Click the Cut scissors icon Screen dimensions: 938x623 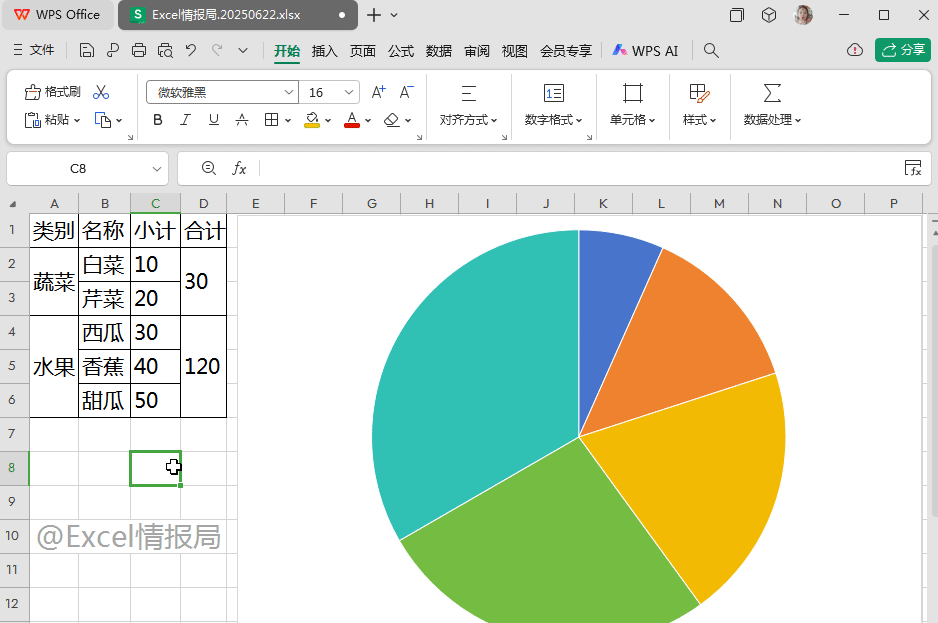pyautogui.click(x=101, y=92)
